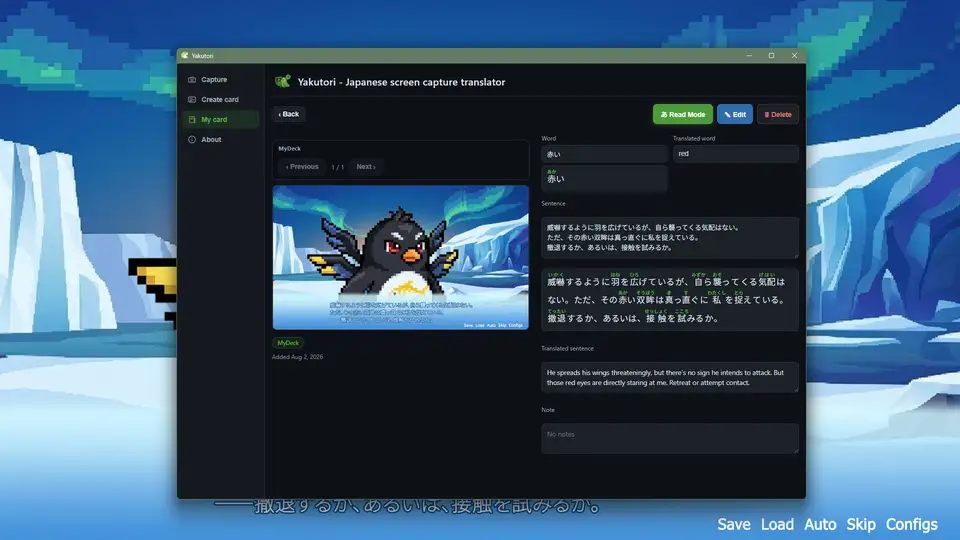This screenshot has width=960, height=540.
Task: Click Auto in the game window
Action: click(x=820, y=525)
